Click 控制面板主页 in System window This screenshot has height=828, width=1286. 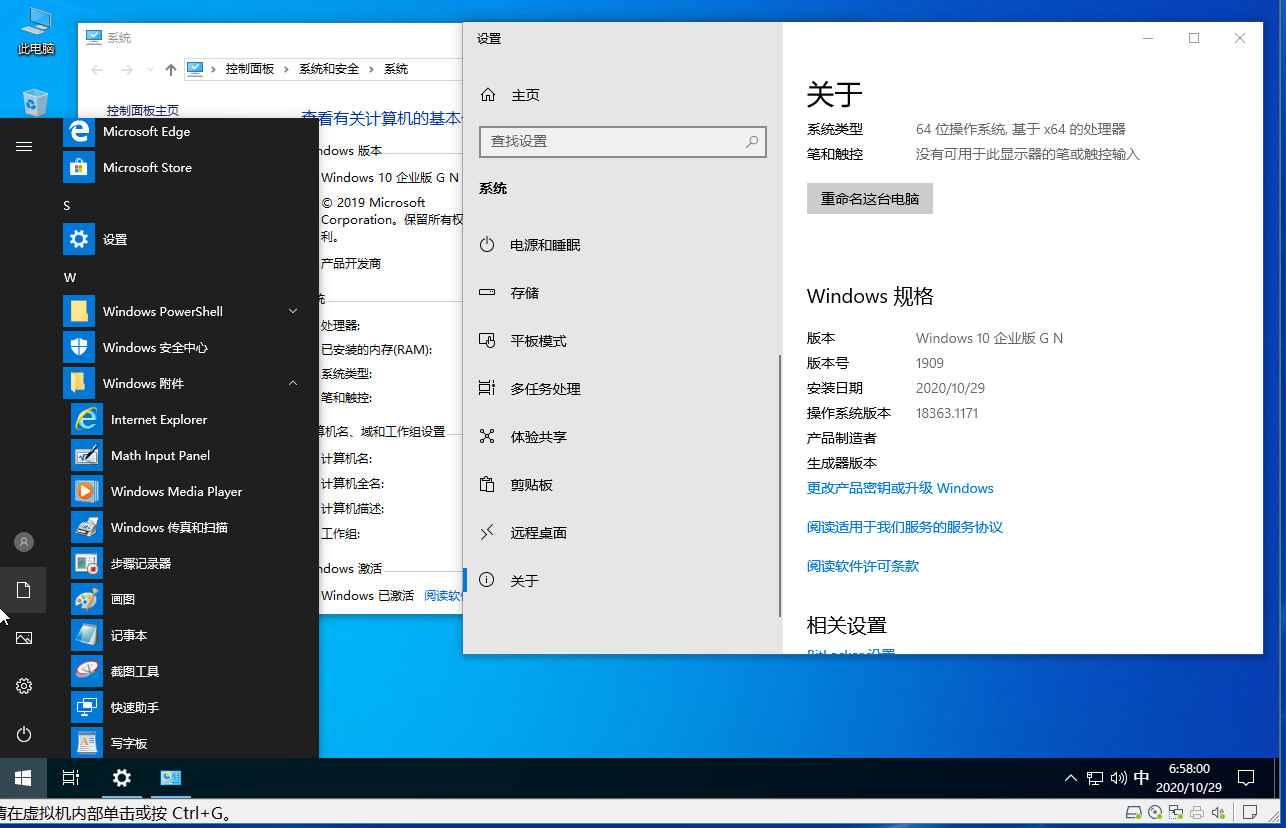(x=143, y=111)
